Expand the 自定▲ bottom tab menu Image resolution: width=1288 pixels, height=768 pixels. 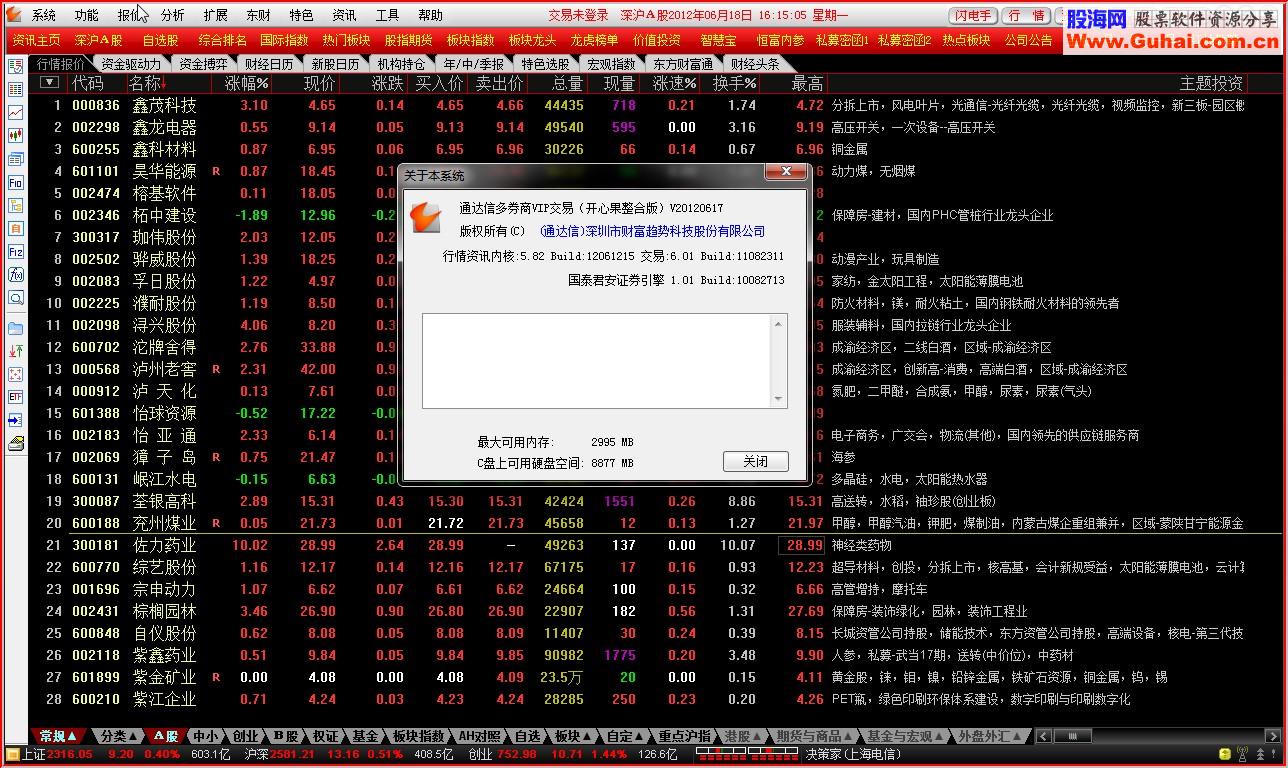(x=625, y=736)
